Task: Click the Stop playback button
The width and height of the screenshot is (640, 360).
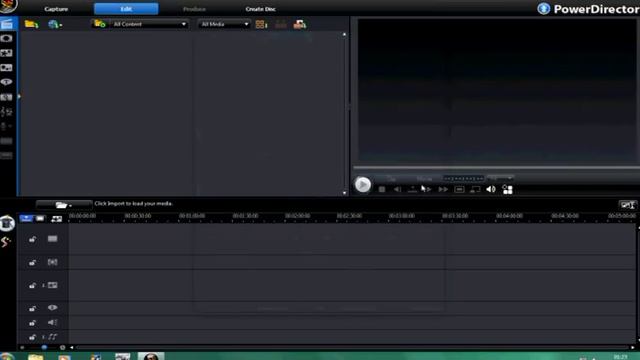Action: click(x=382, y=189)
